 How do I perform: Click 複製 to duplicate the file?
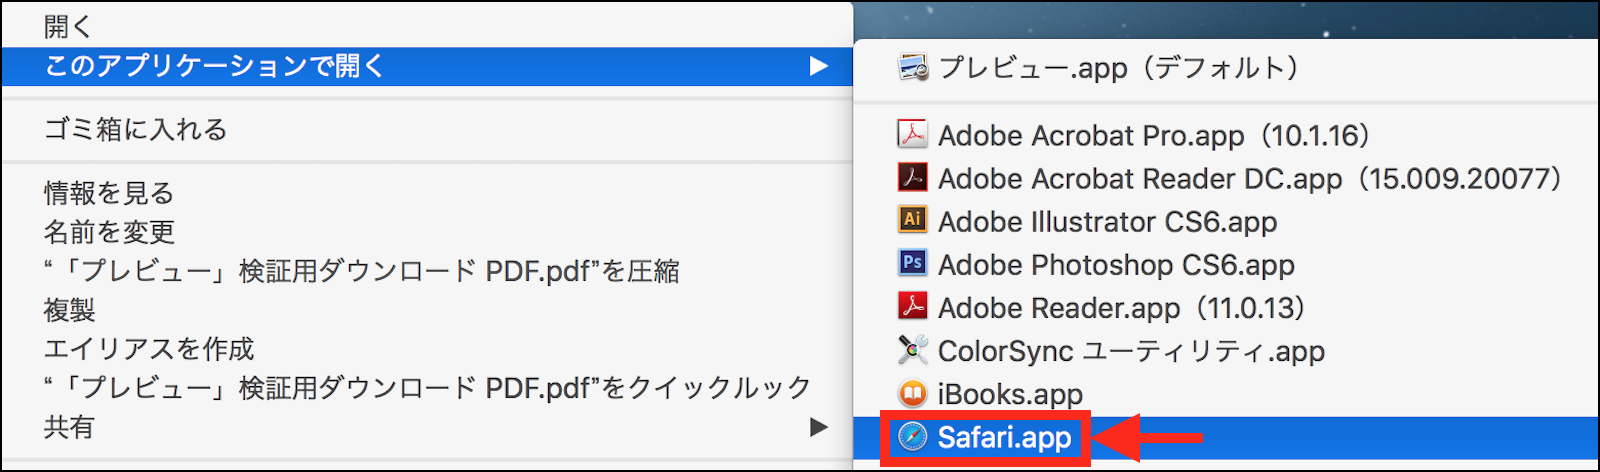click(69, 310)
